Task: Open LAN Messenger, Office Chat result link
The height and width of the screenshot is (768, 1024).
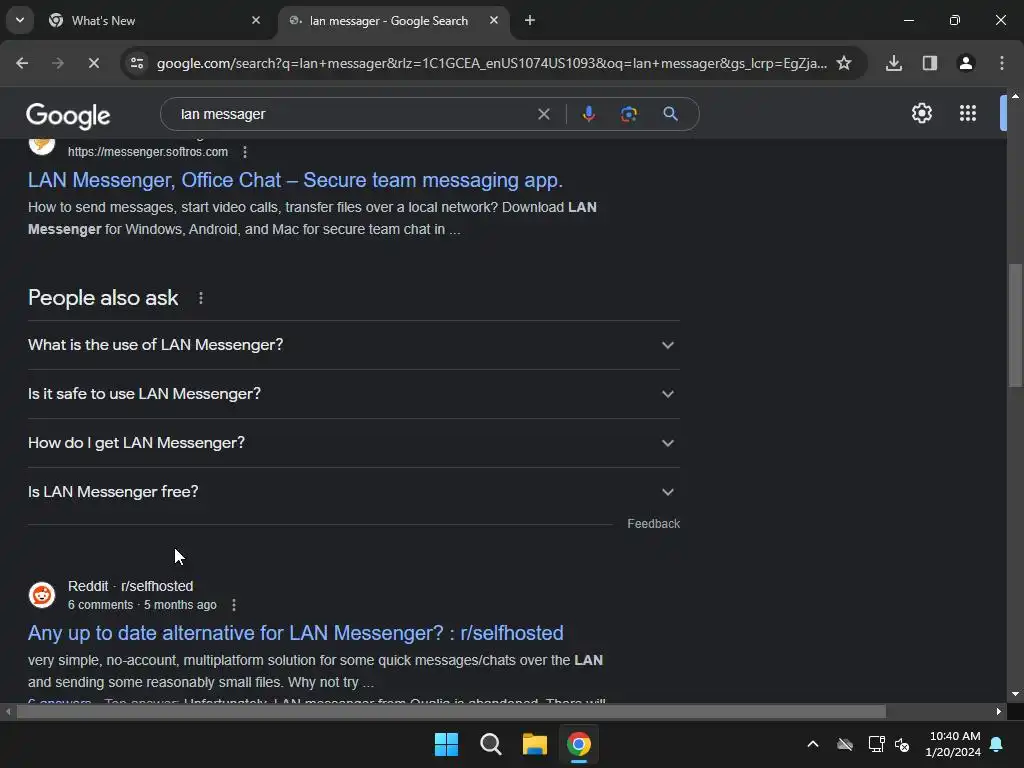Action: 295,180
